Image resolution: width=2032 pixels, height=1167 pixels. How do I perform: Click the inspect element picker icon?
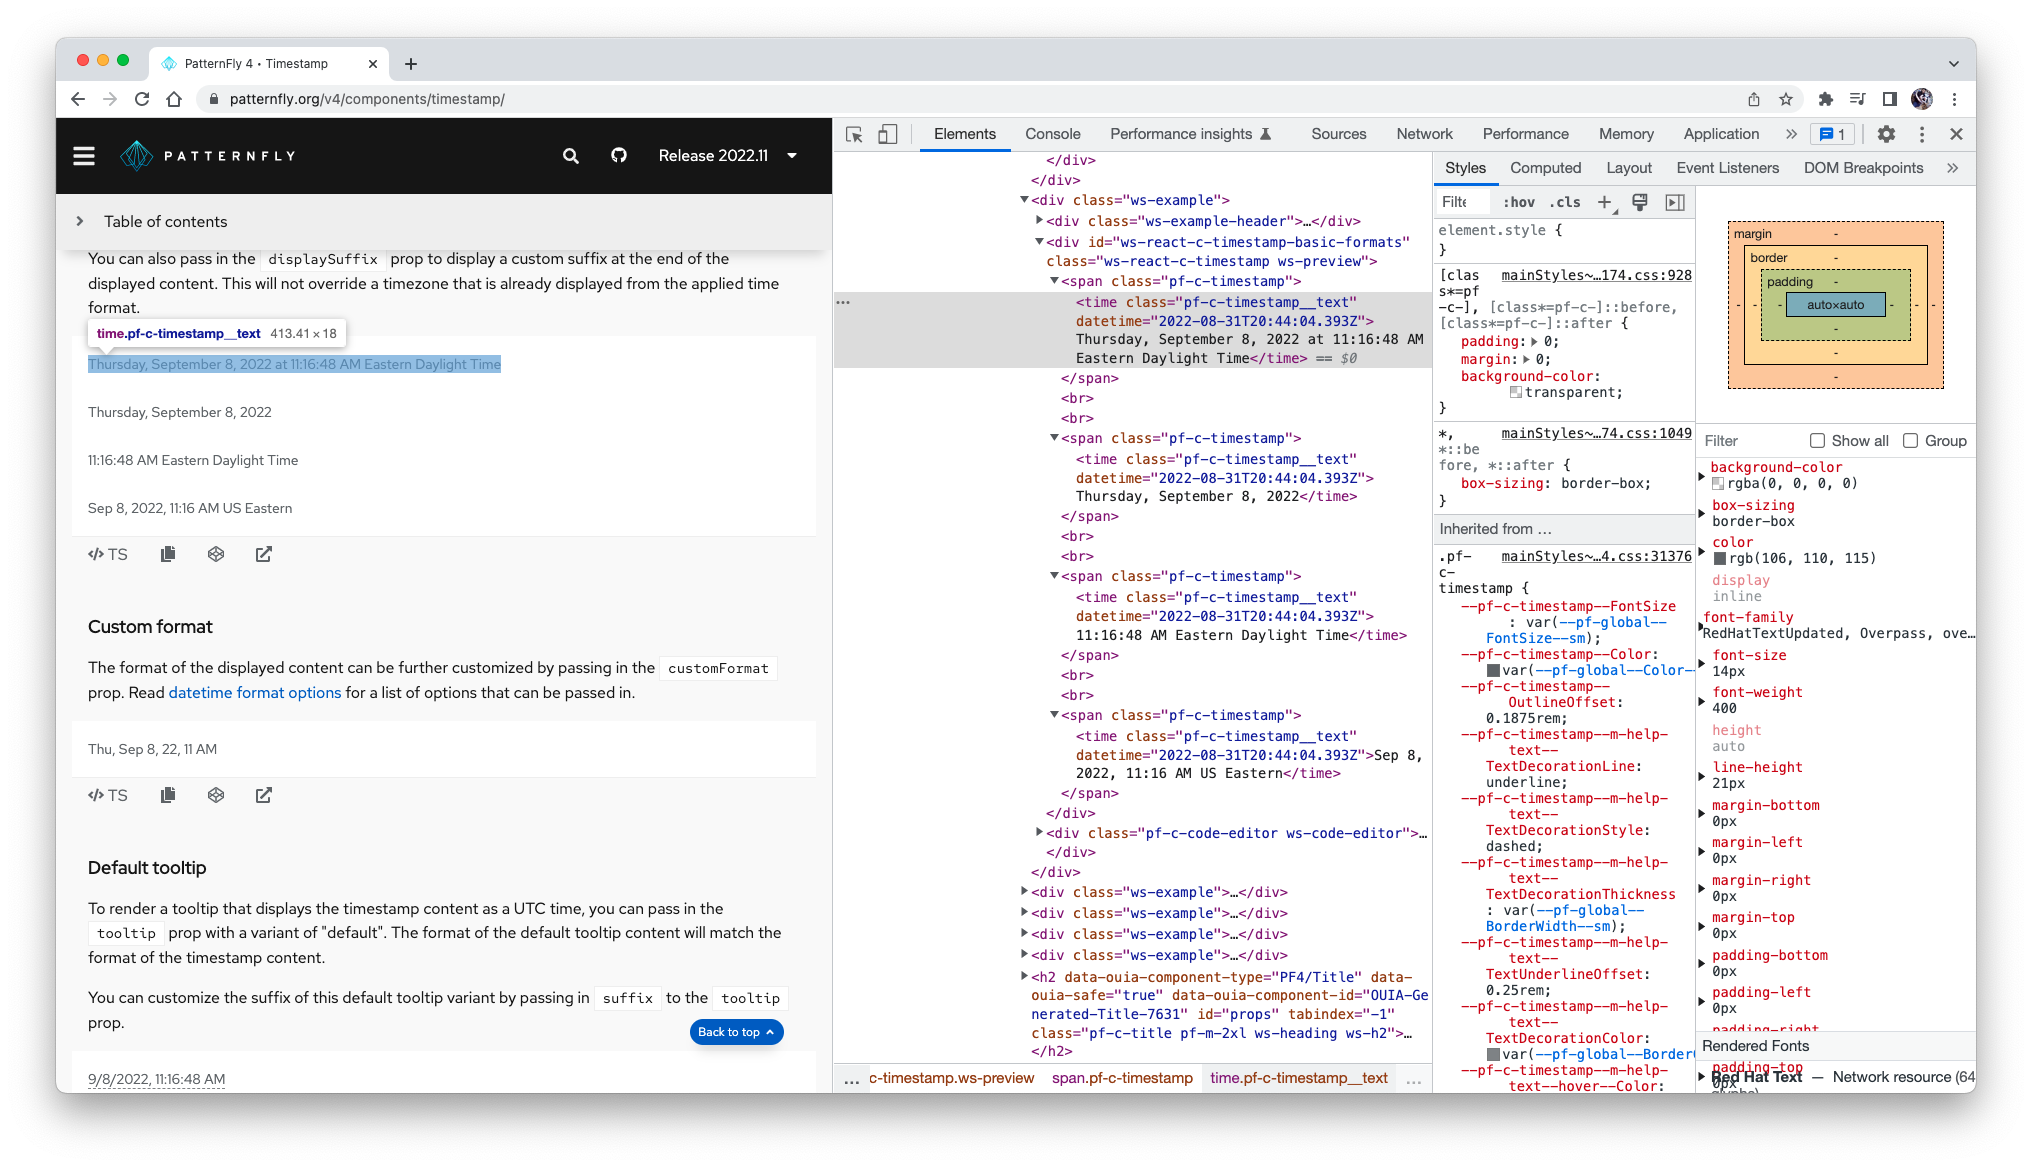[854, 135]
